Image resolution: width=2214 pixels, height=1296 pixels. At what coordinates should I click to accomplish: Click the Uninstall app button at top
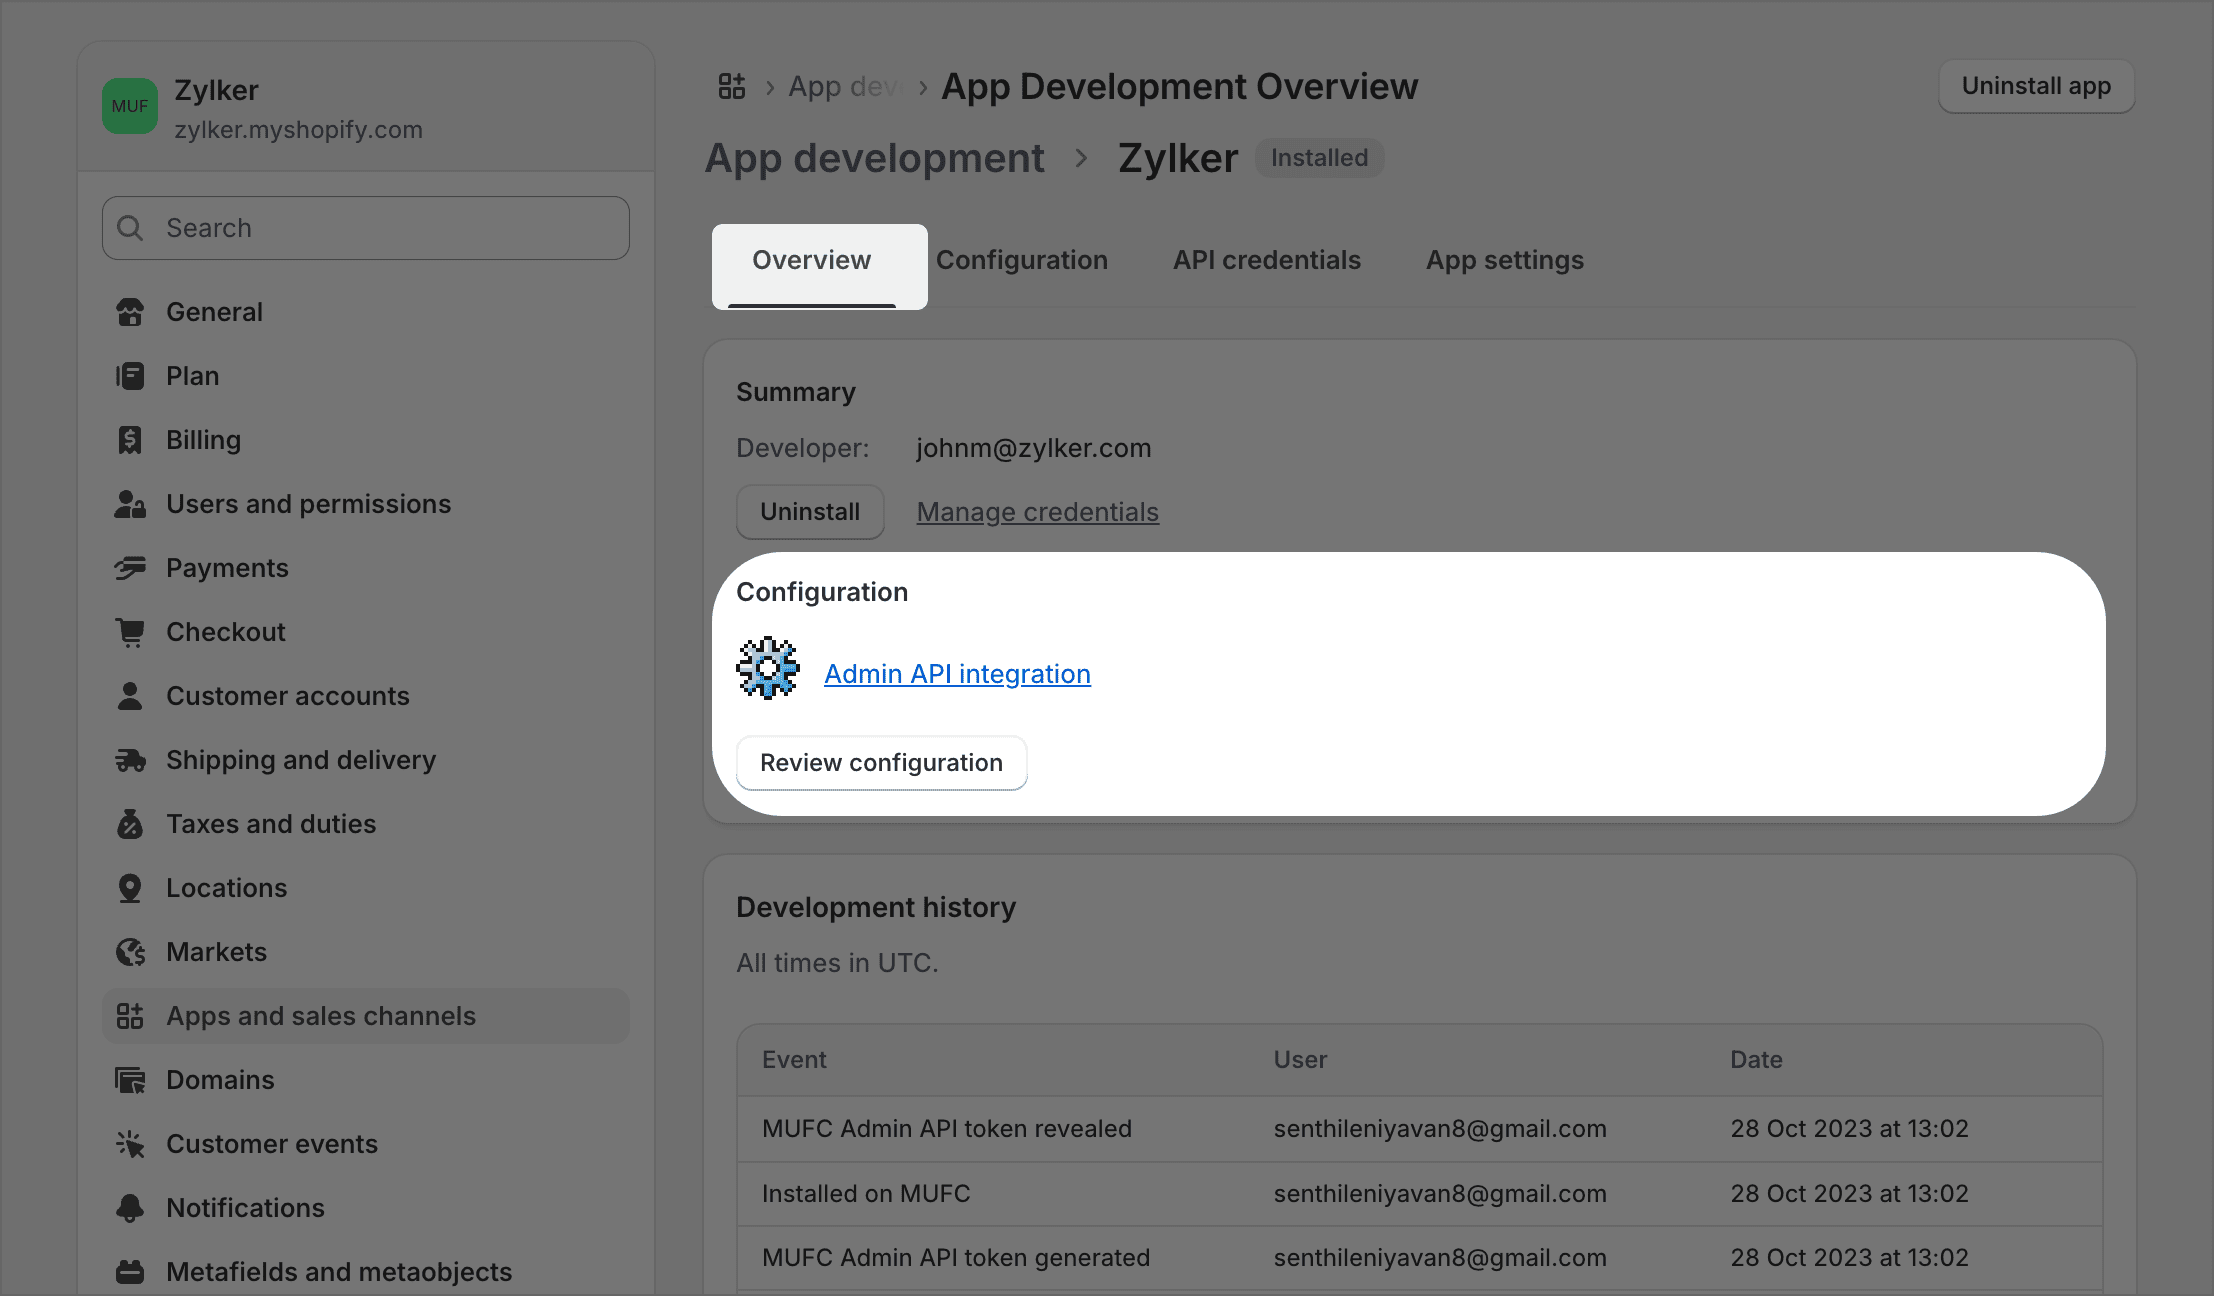(2035, 87)
